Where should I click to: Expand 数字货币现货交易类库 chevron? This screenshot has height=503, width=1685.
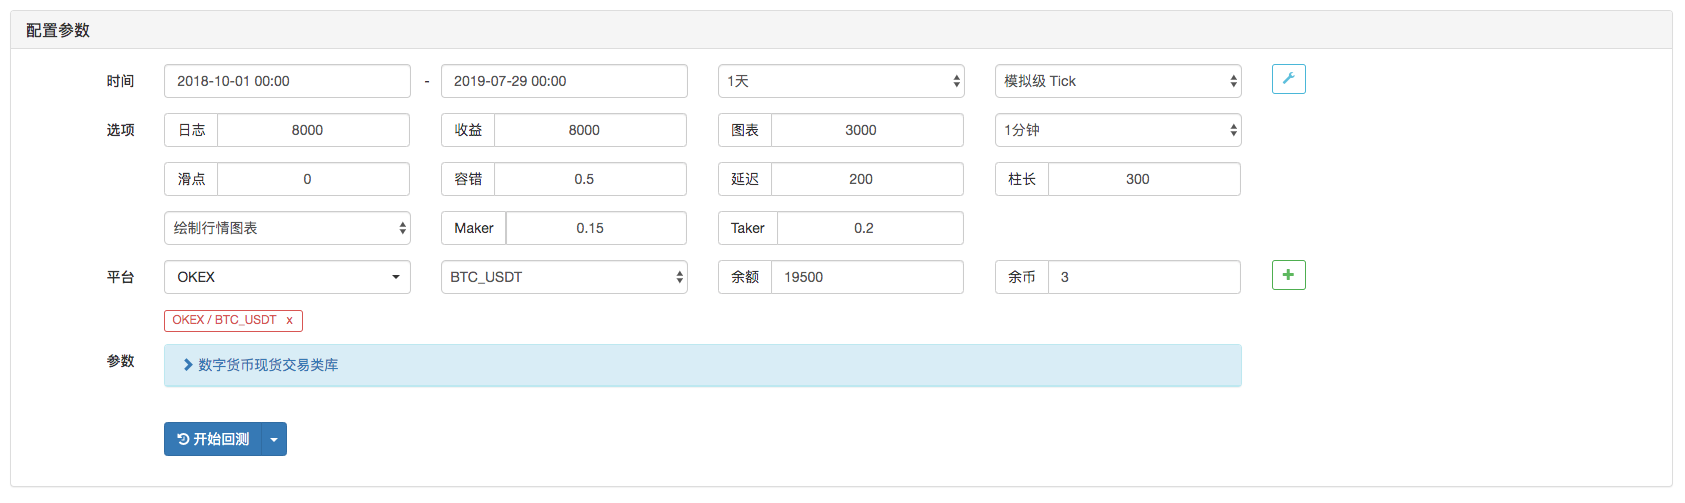click(188, 365)
